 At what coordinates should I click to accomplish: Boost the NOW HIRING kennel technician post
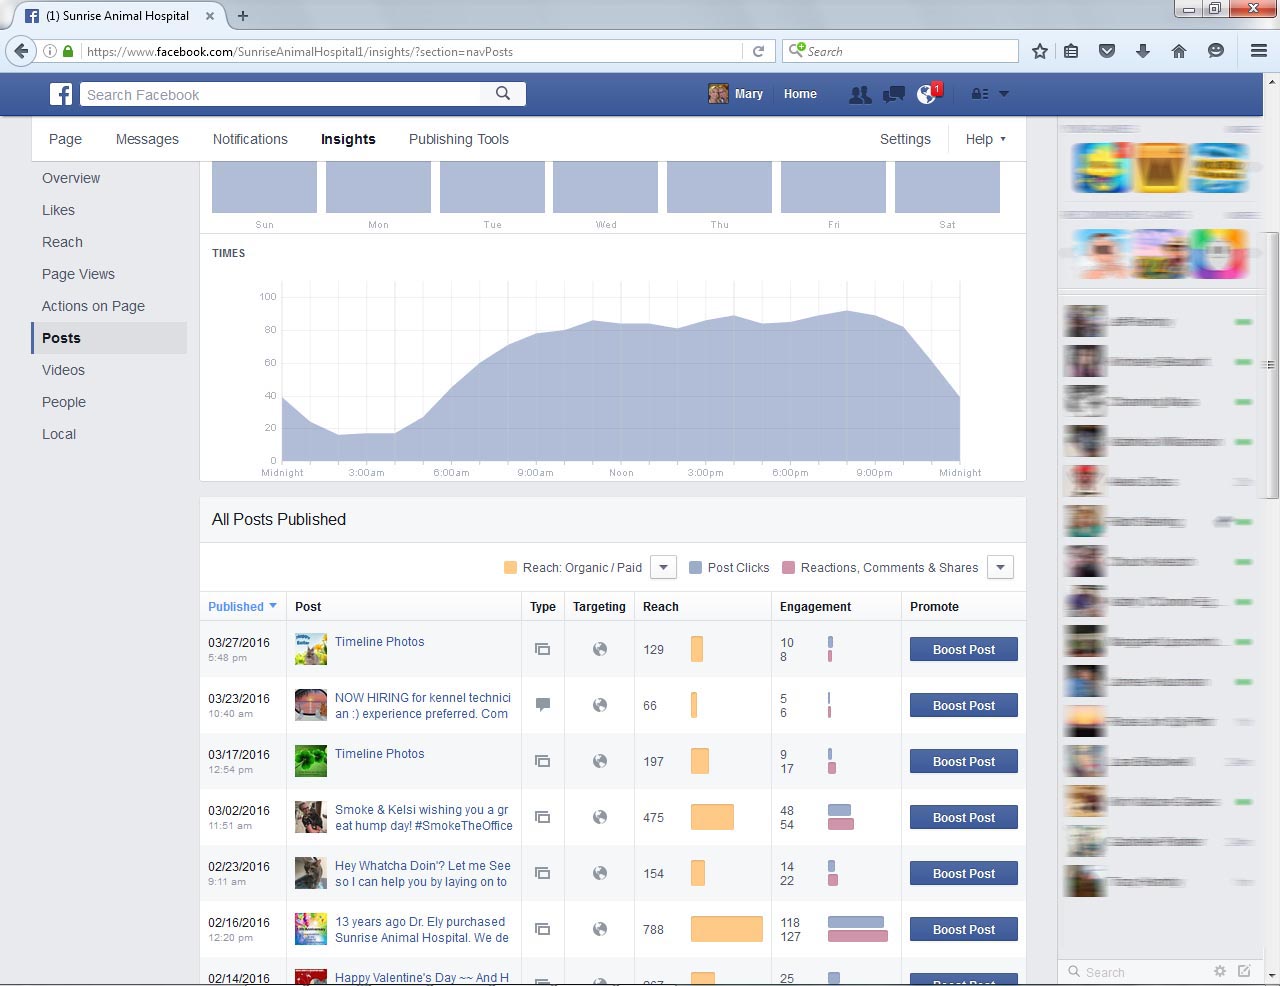(964, 705)
